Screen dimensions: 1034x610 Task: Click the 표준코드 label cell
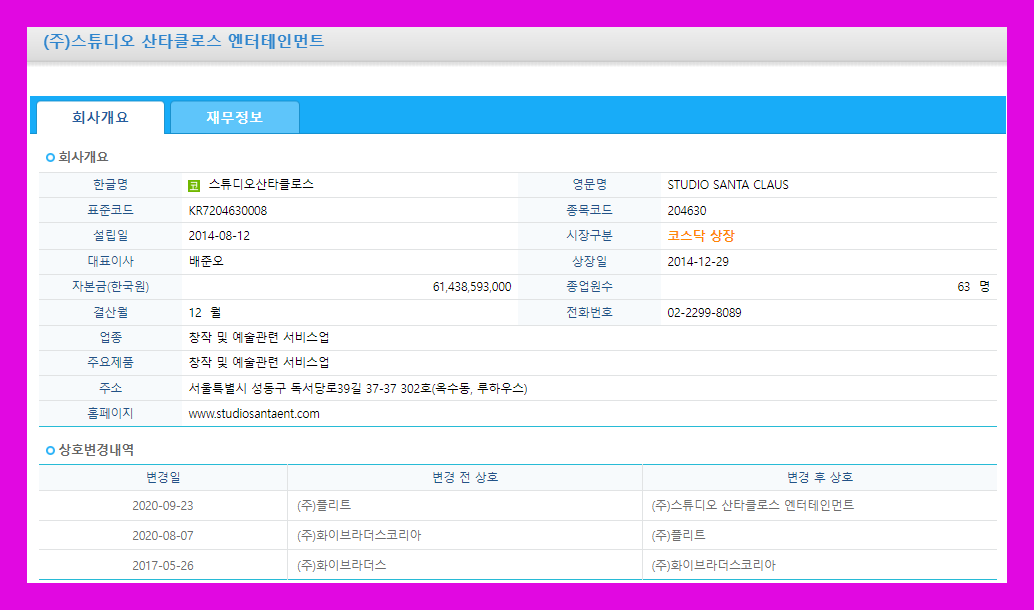pos(110,210)
